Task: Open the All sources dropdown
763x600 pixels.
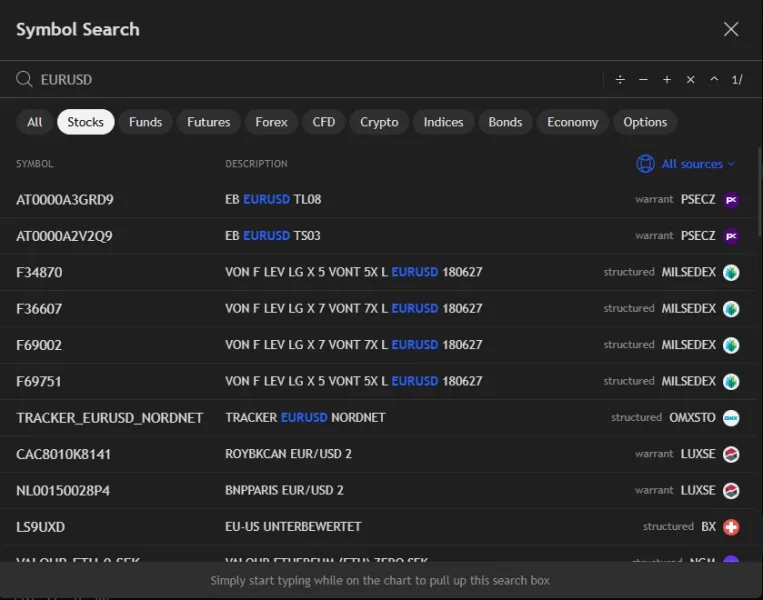Action: click(697, 164)
